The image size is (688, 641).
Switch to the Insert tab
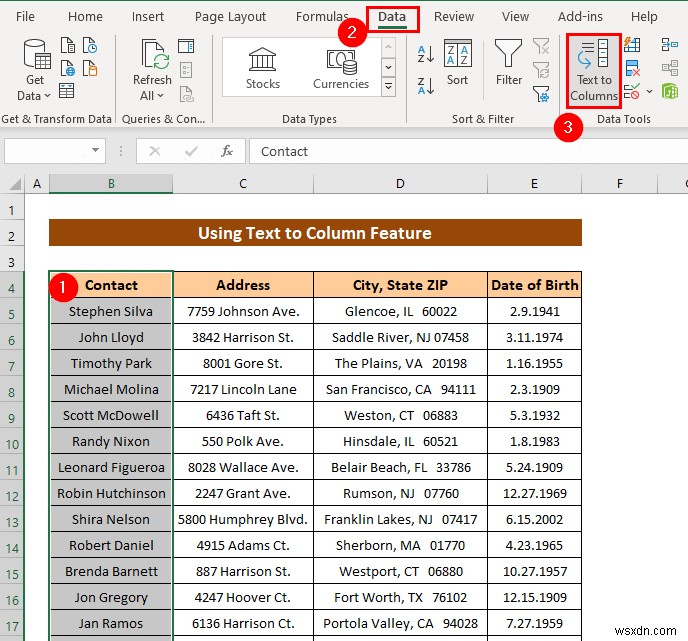click(x=147, y=17)
